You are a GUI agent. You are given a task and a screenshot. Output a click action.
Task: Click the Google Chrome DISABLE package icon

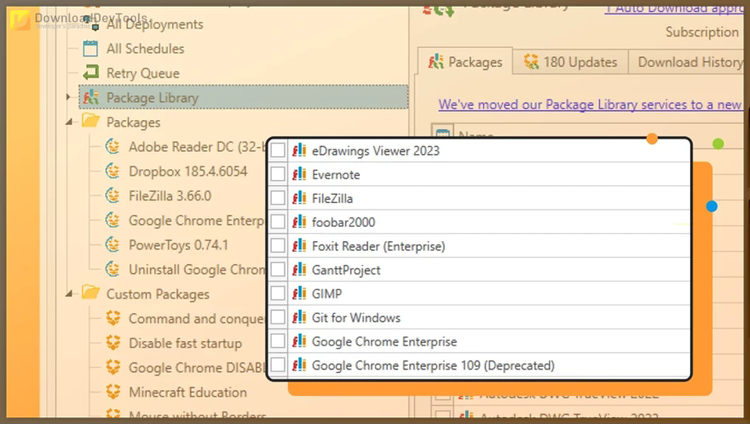(113, 368)
